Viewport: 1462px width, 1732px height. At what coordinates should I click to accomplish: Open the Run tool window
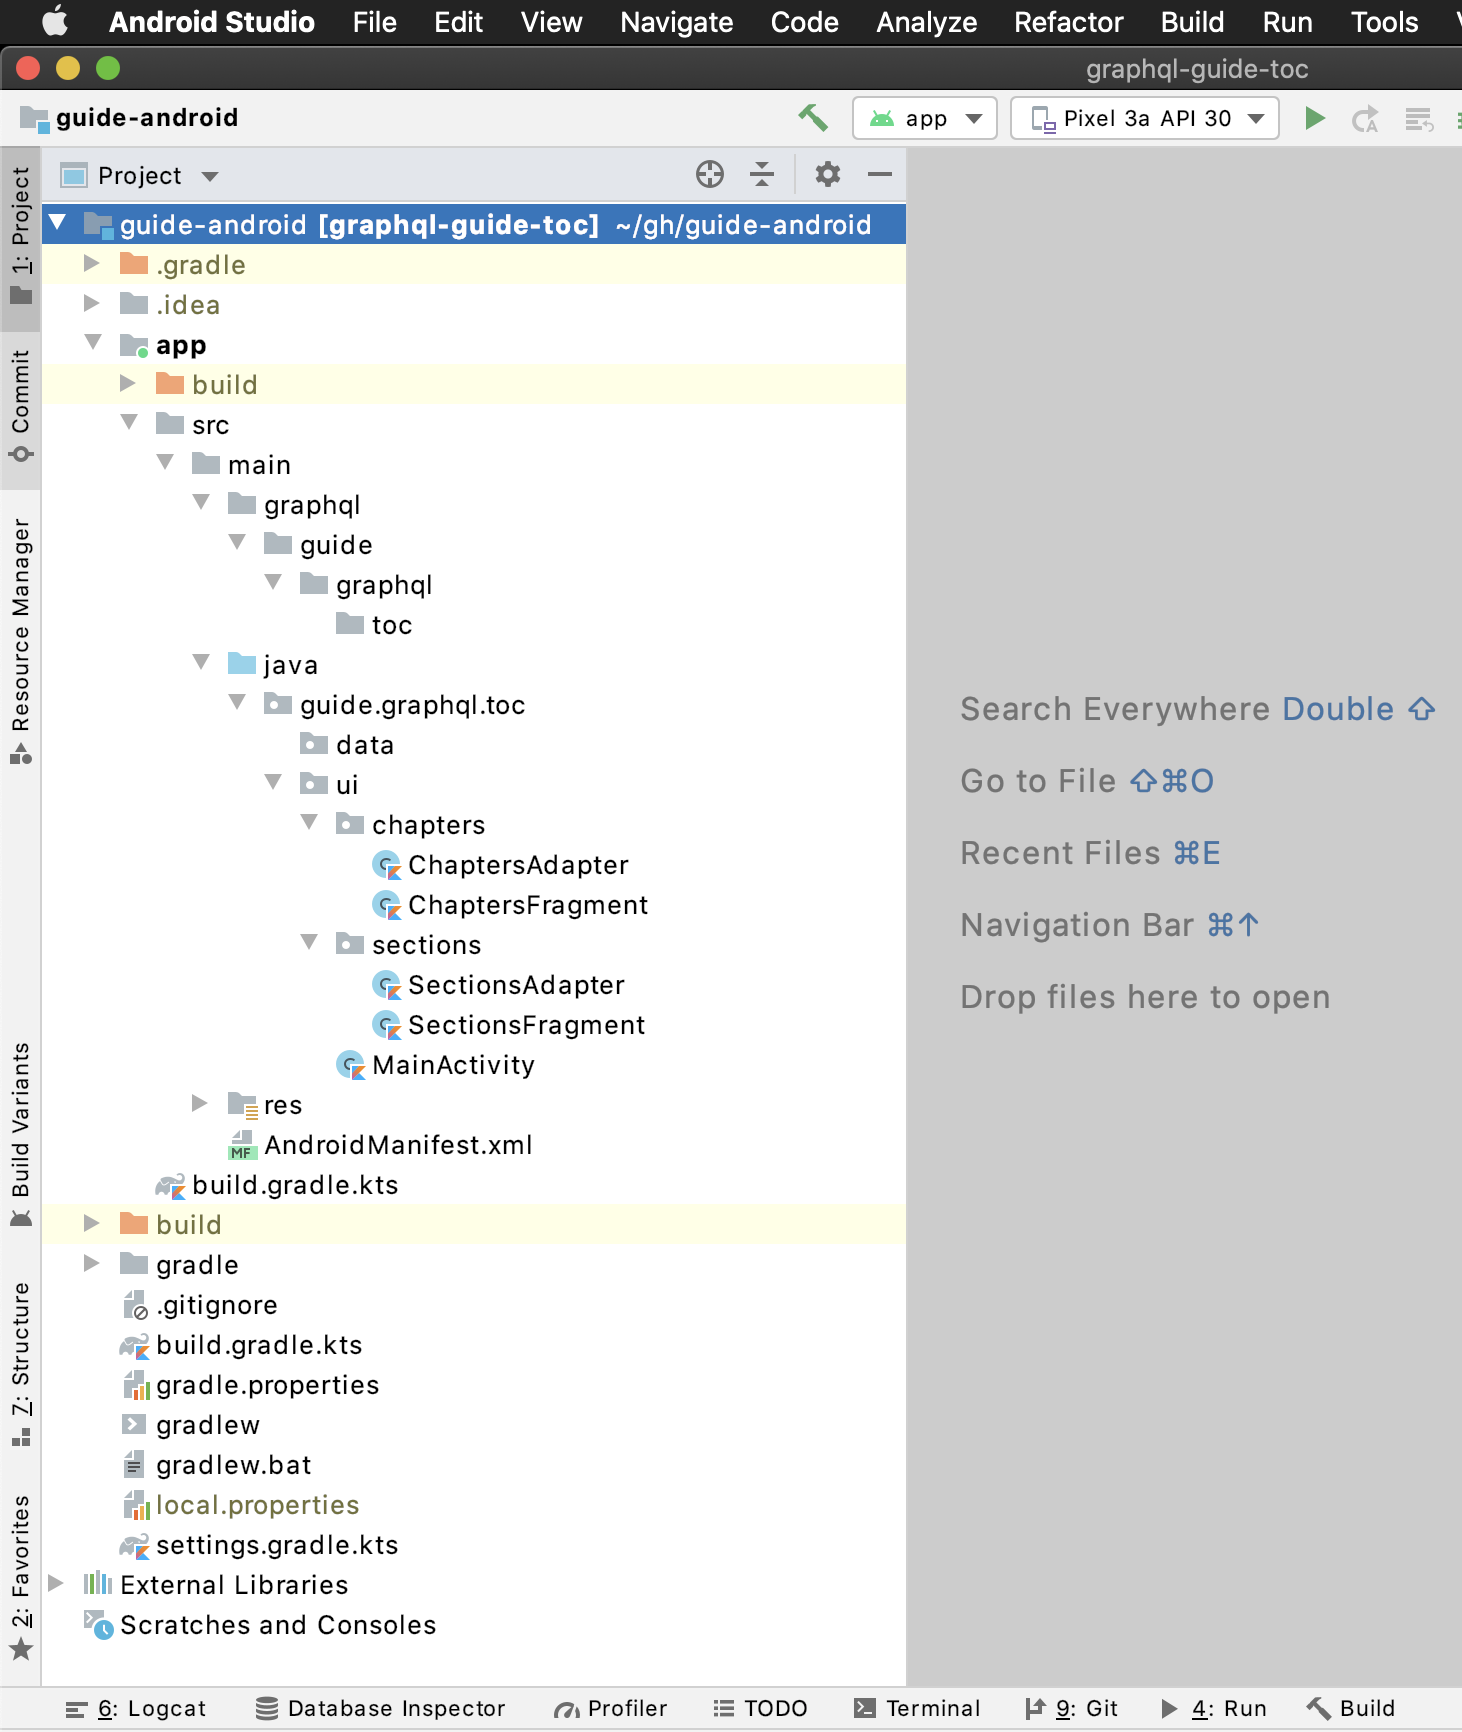click(1214, 1709)
